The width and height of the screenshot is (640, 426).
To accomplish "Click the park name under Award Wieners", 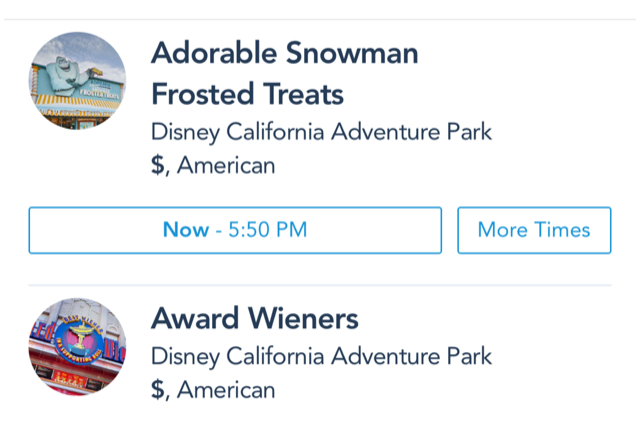I will click(321, 357).
